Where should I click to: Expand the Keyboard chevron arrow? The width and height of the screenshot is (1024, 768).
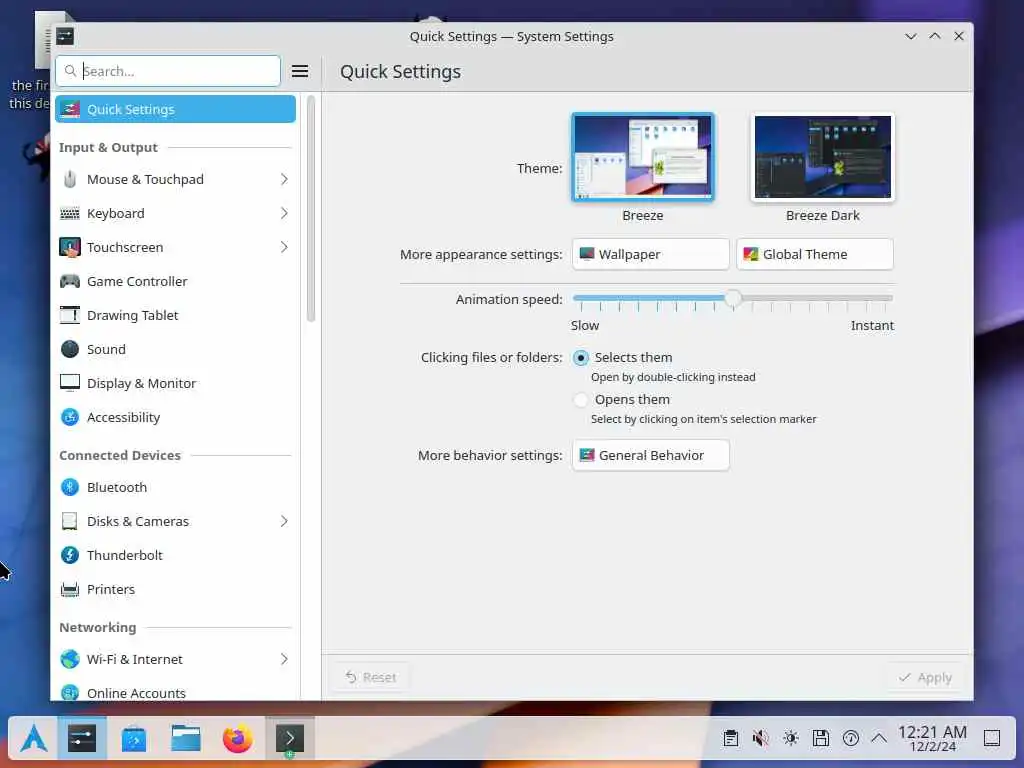click(x=284, y=214)
